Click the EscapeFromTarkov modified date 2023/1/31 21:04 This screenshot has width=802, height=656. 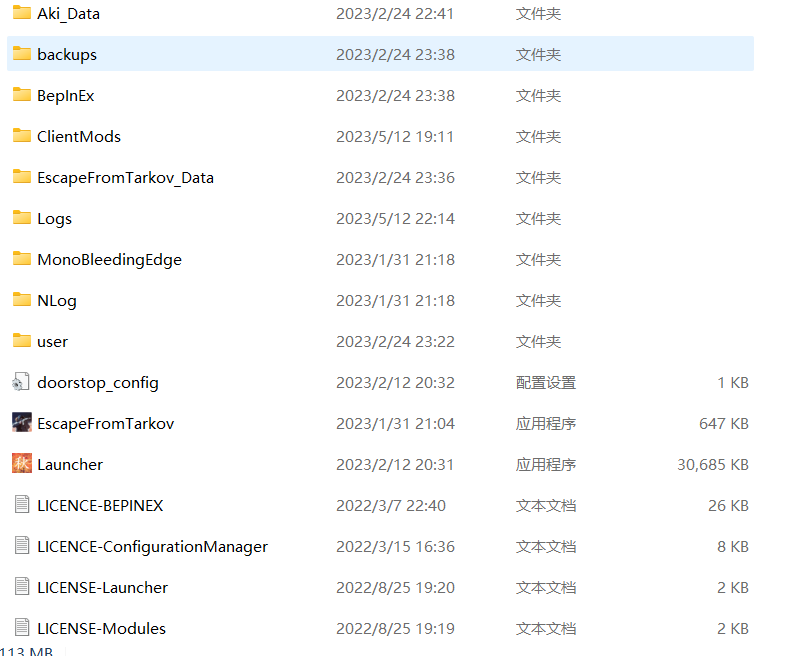395,424
